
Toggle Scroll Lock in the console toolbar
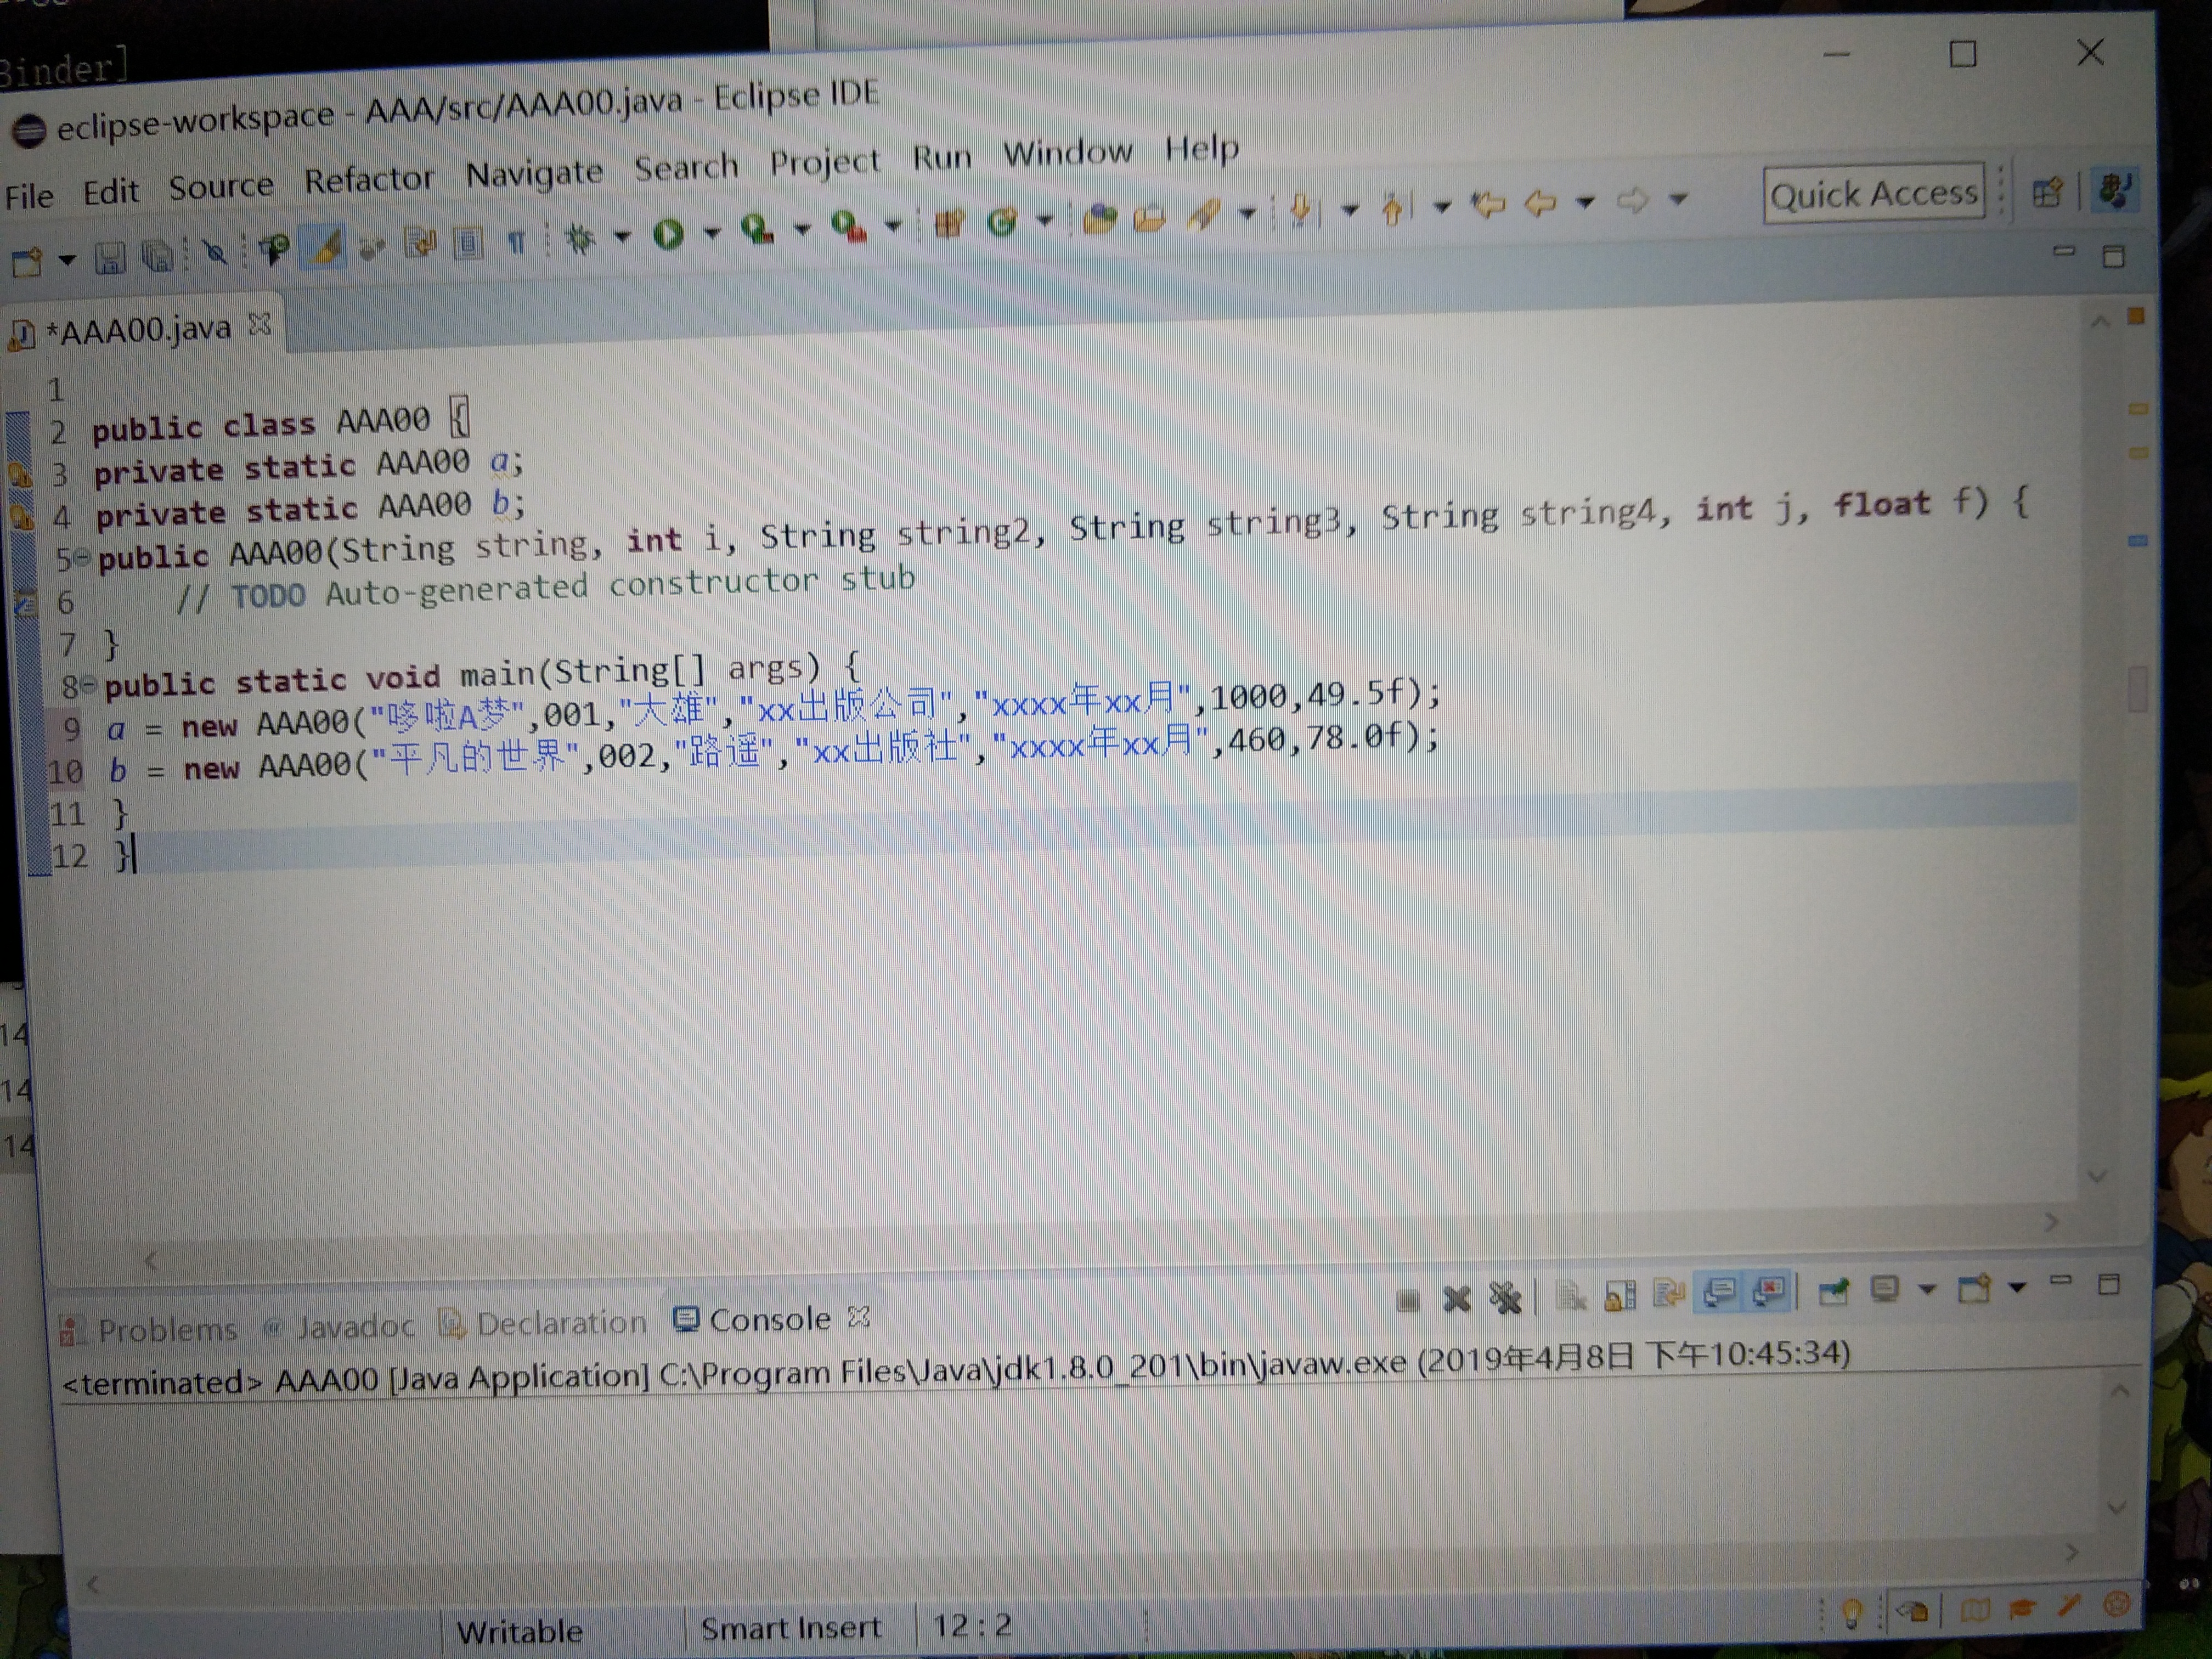click(1620, 1296)
